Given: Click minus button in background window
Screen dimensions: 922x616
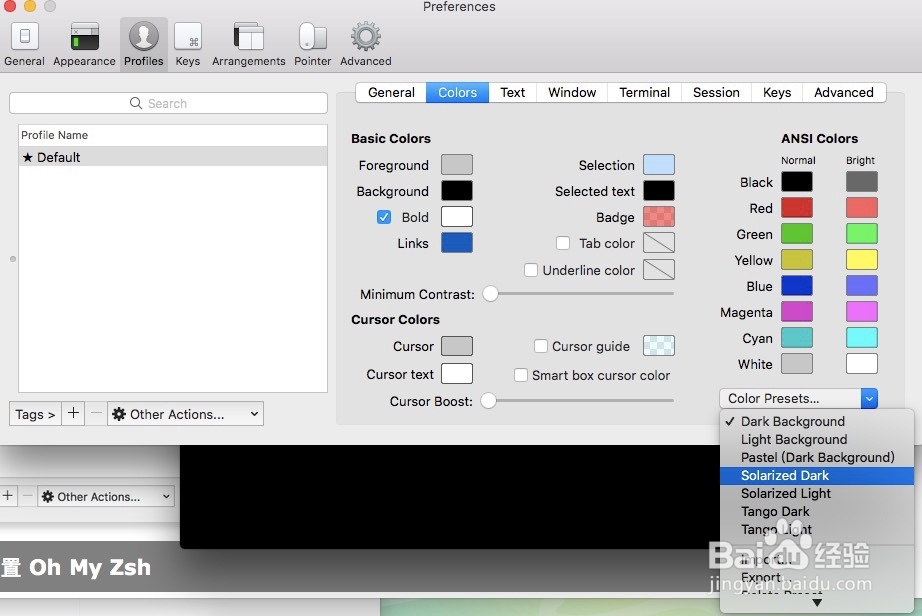Looking at the screenshot, I should 28,496.
